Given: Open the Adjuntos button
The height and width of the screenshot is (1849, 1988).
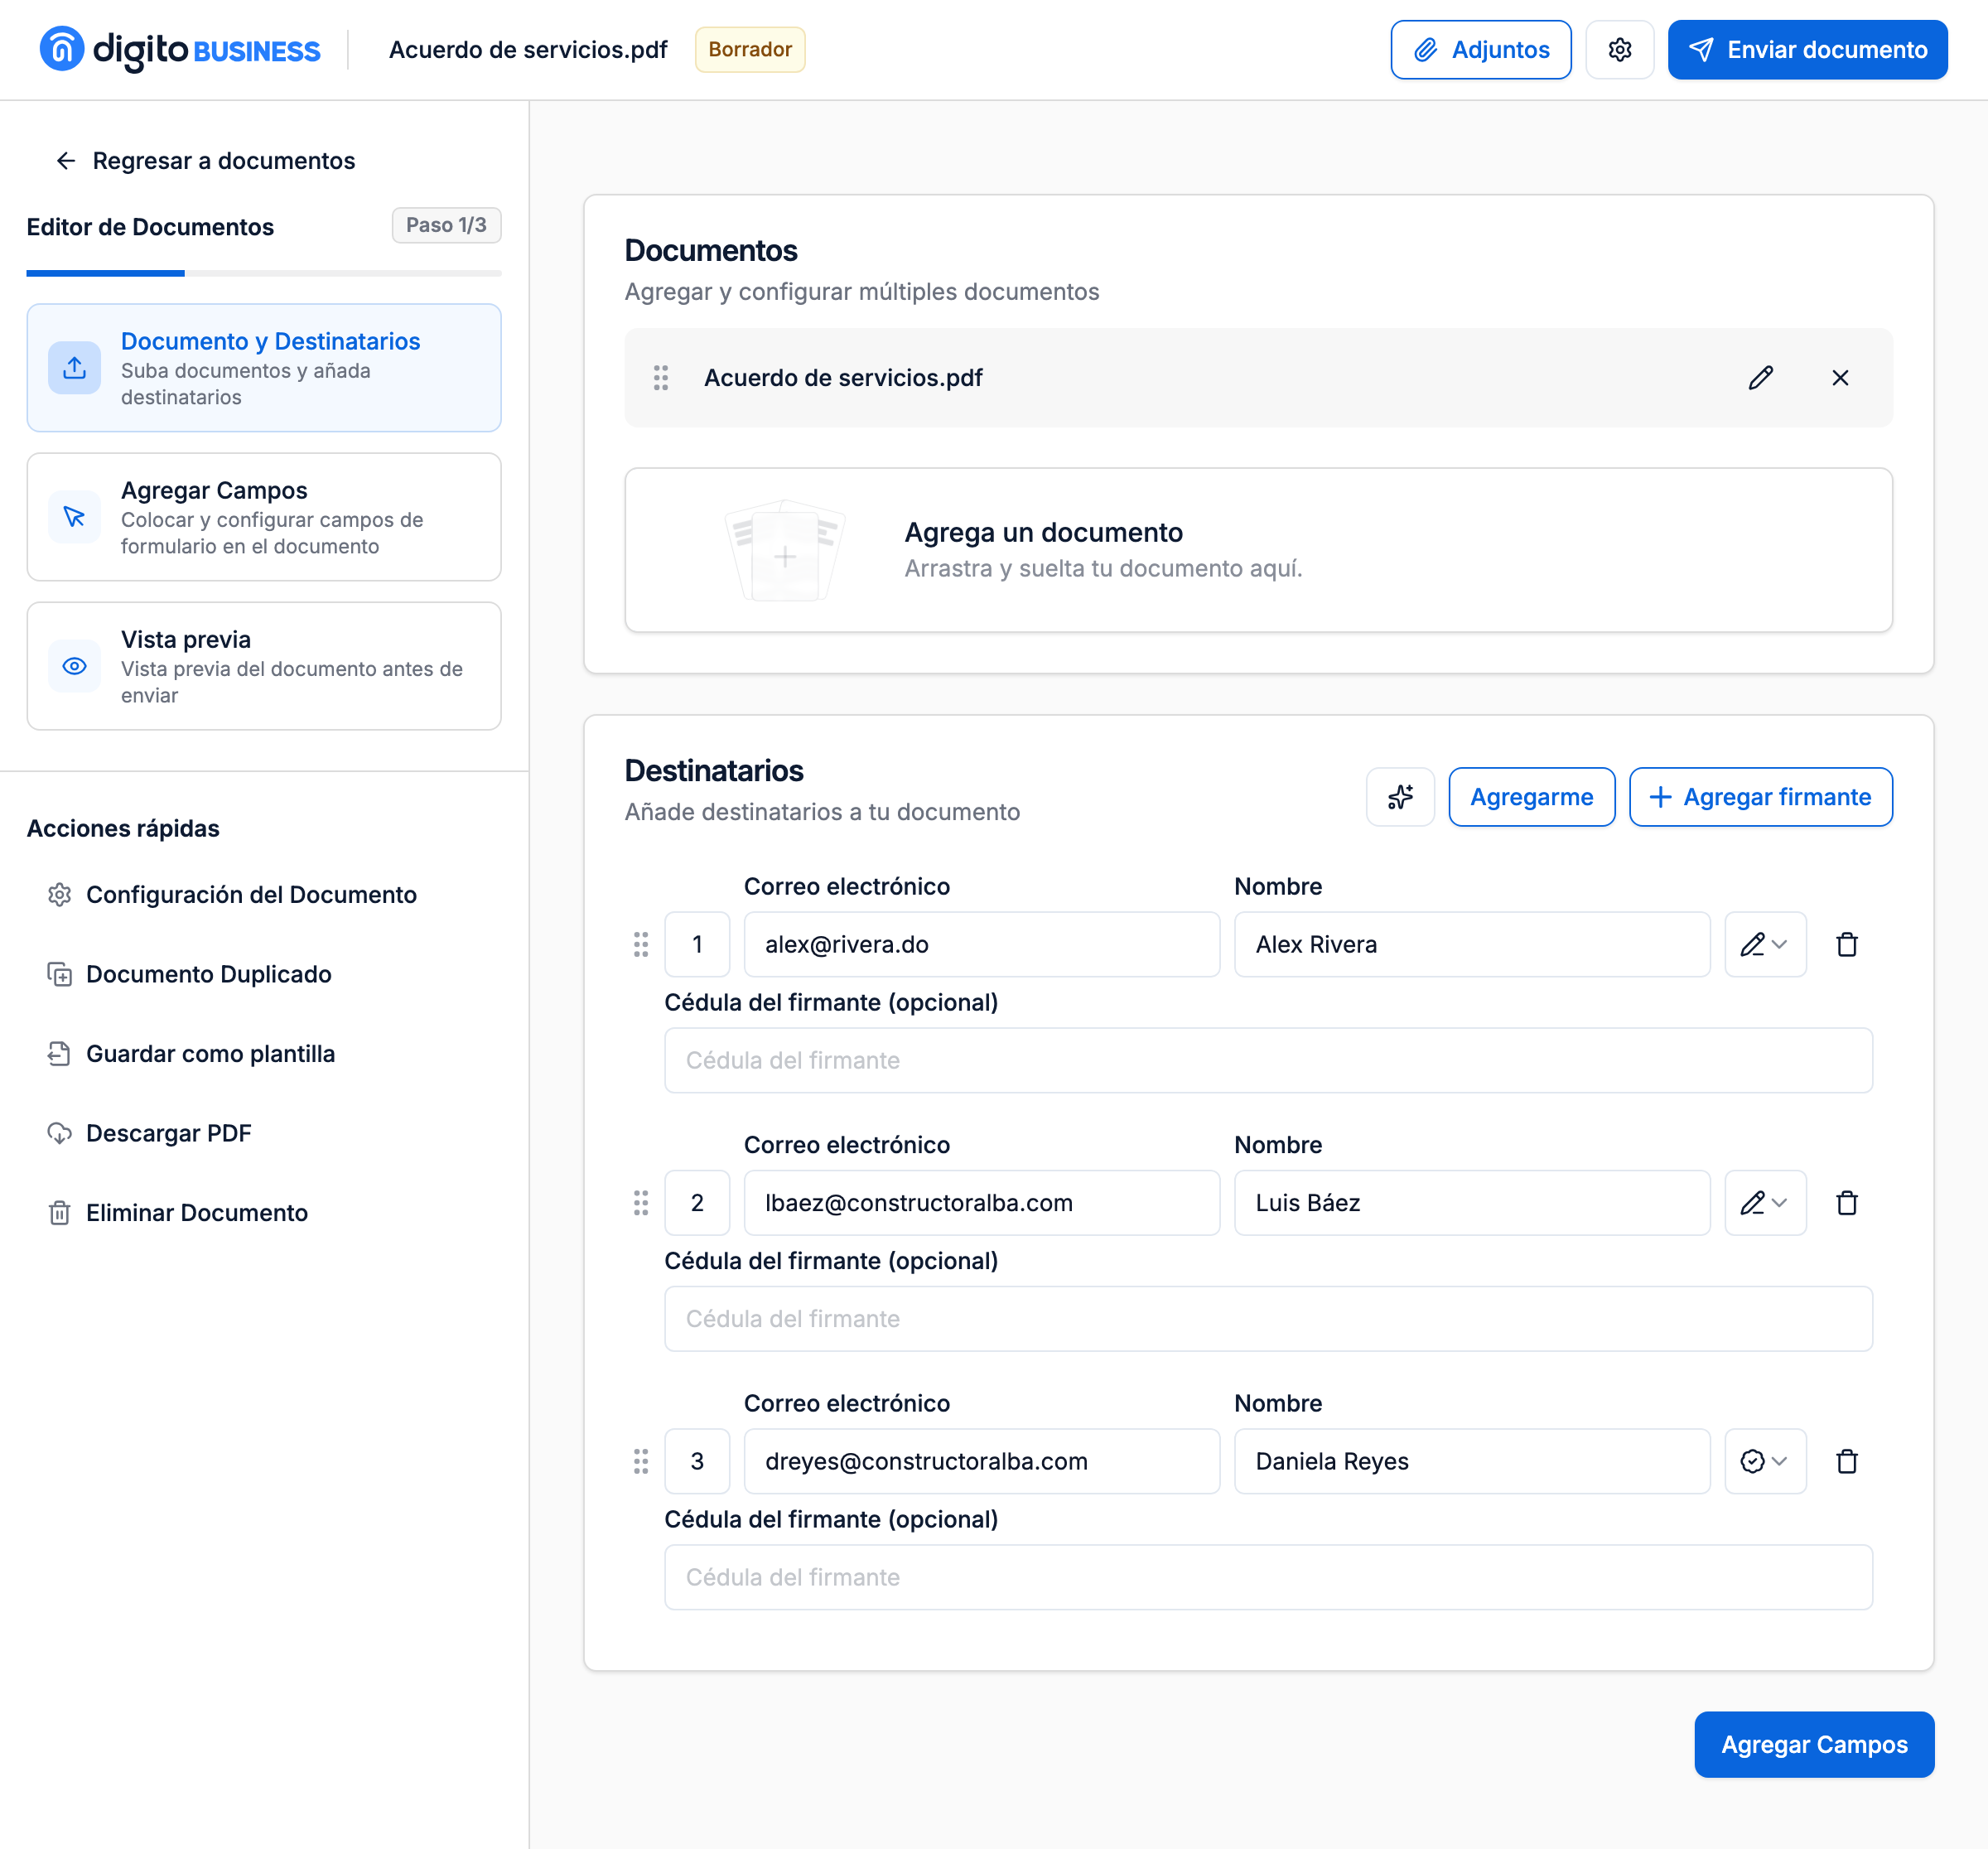Looking at the screenshot, I should point(1480,50).
